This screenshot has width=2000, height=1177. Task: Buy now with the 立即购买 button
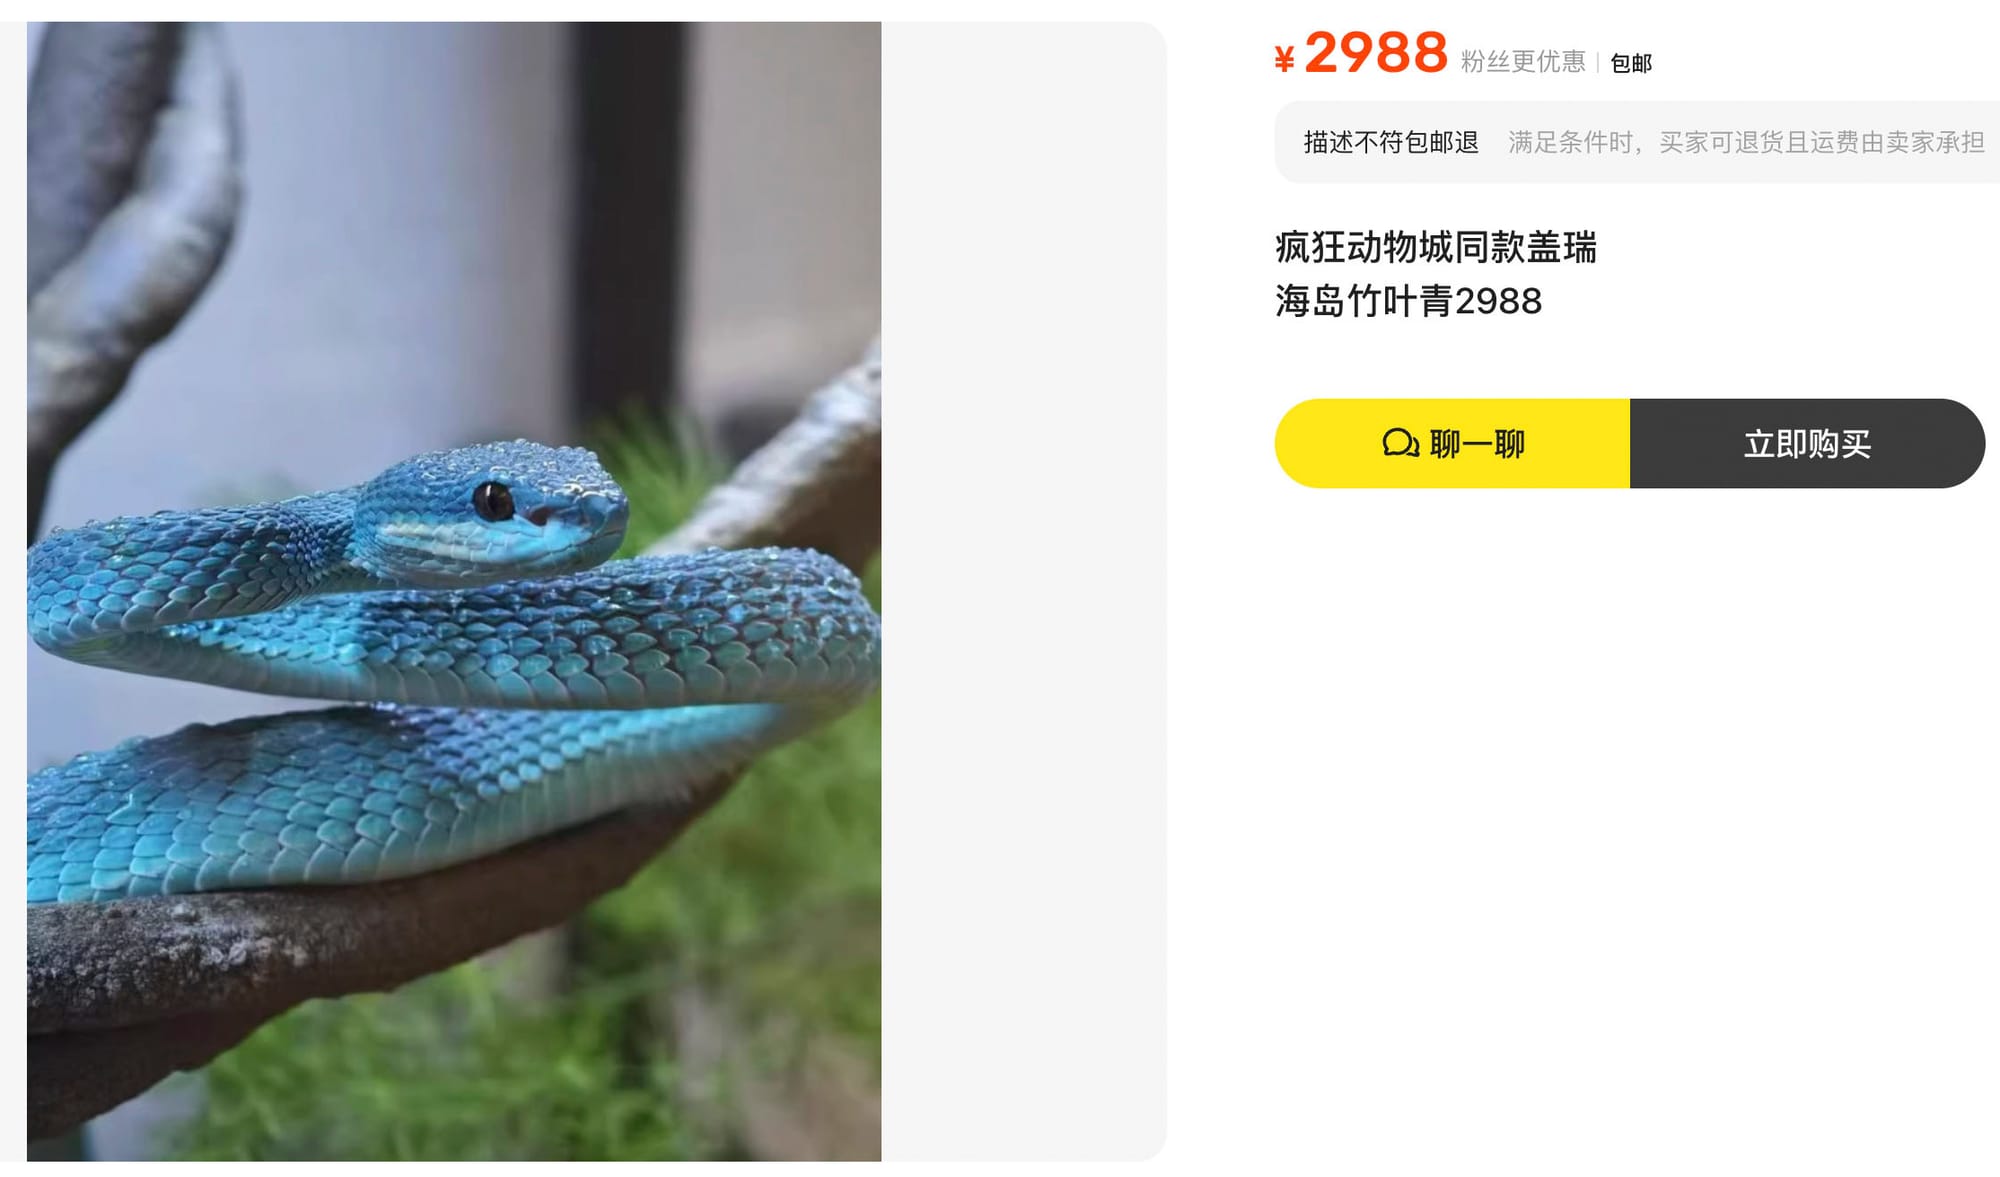[x=1807, y=443]
